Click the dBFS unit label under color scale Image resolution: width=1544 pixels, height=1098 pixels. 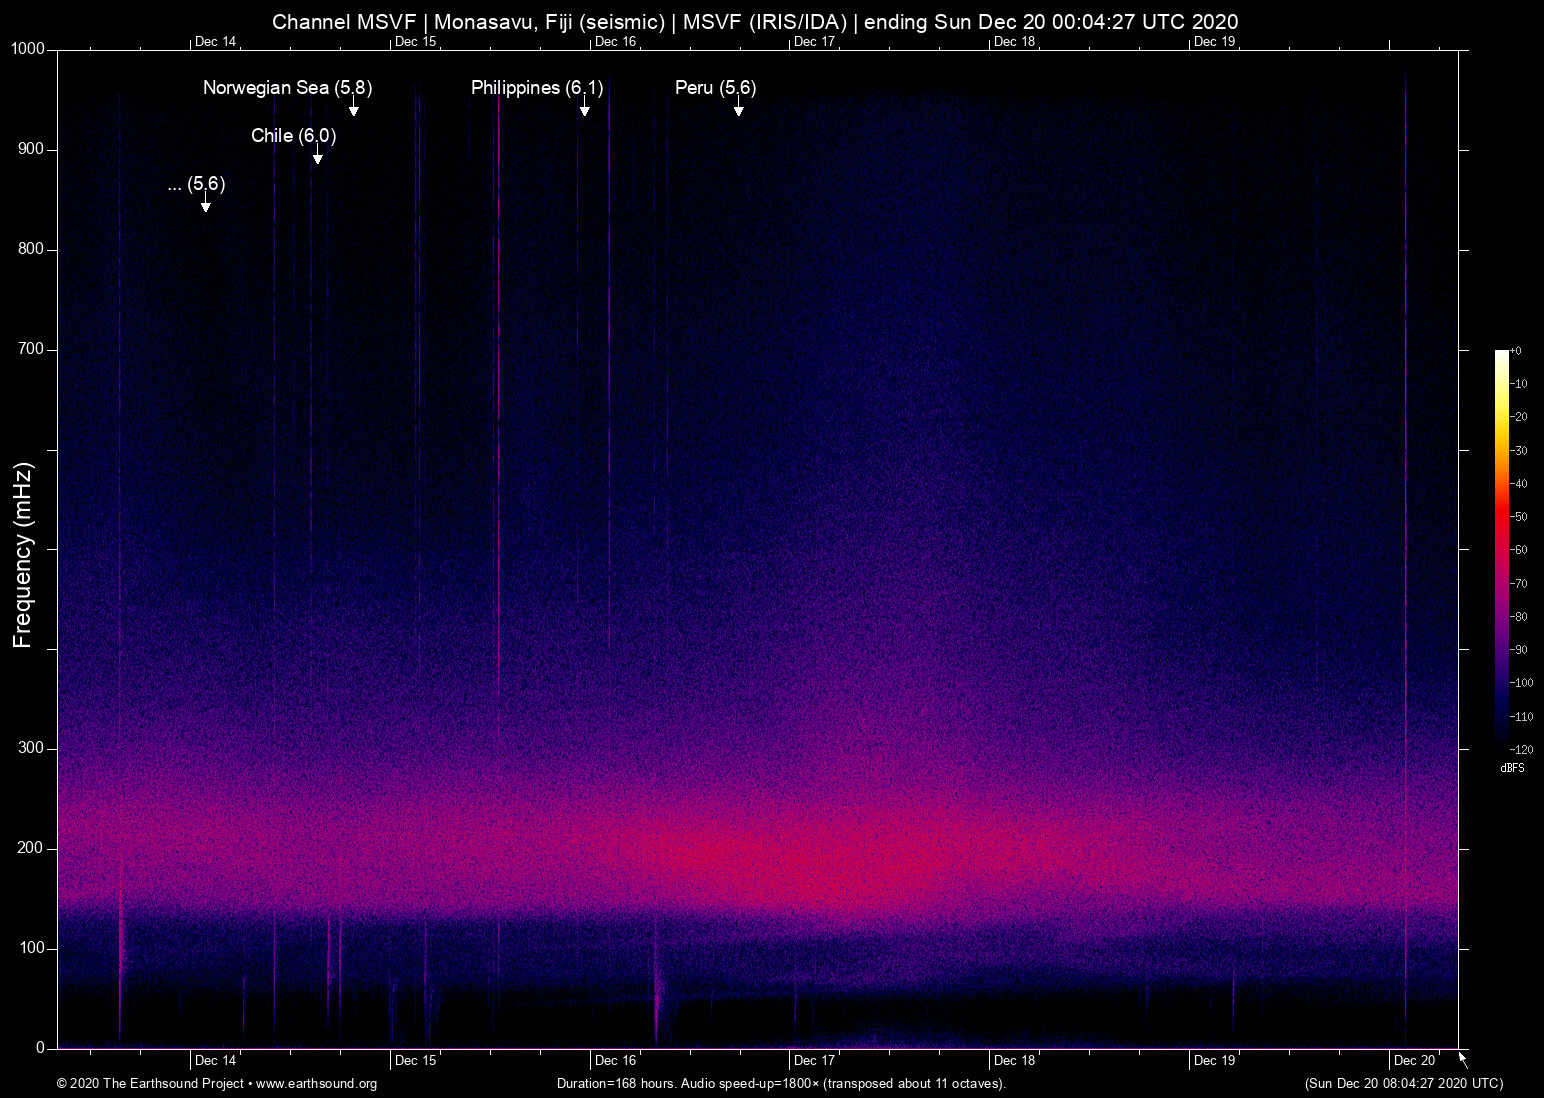click(x=1512, y=768)
